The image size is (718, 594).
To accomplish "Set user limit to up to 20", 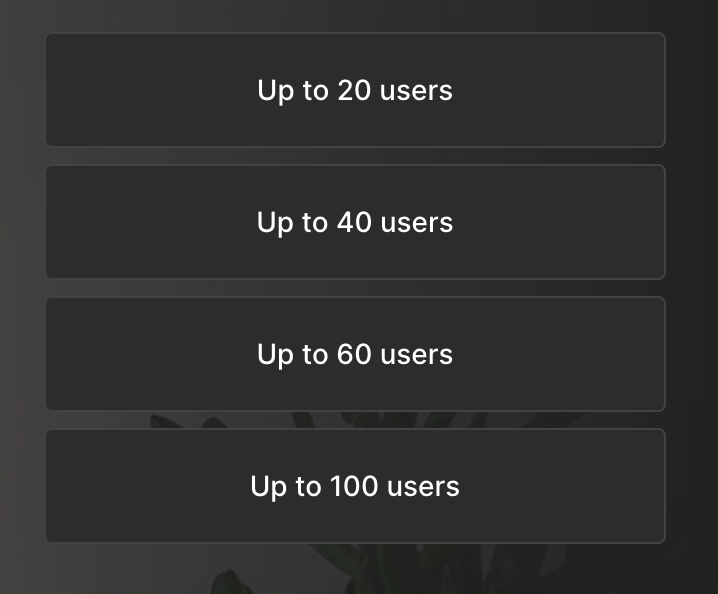I will (355, 90).
